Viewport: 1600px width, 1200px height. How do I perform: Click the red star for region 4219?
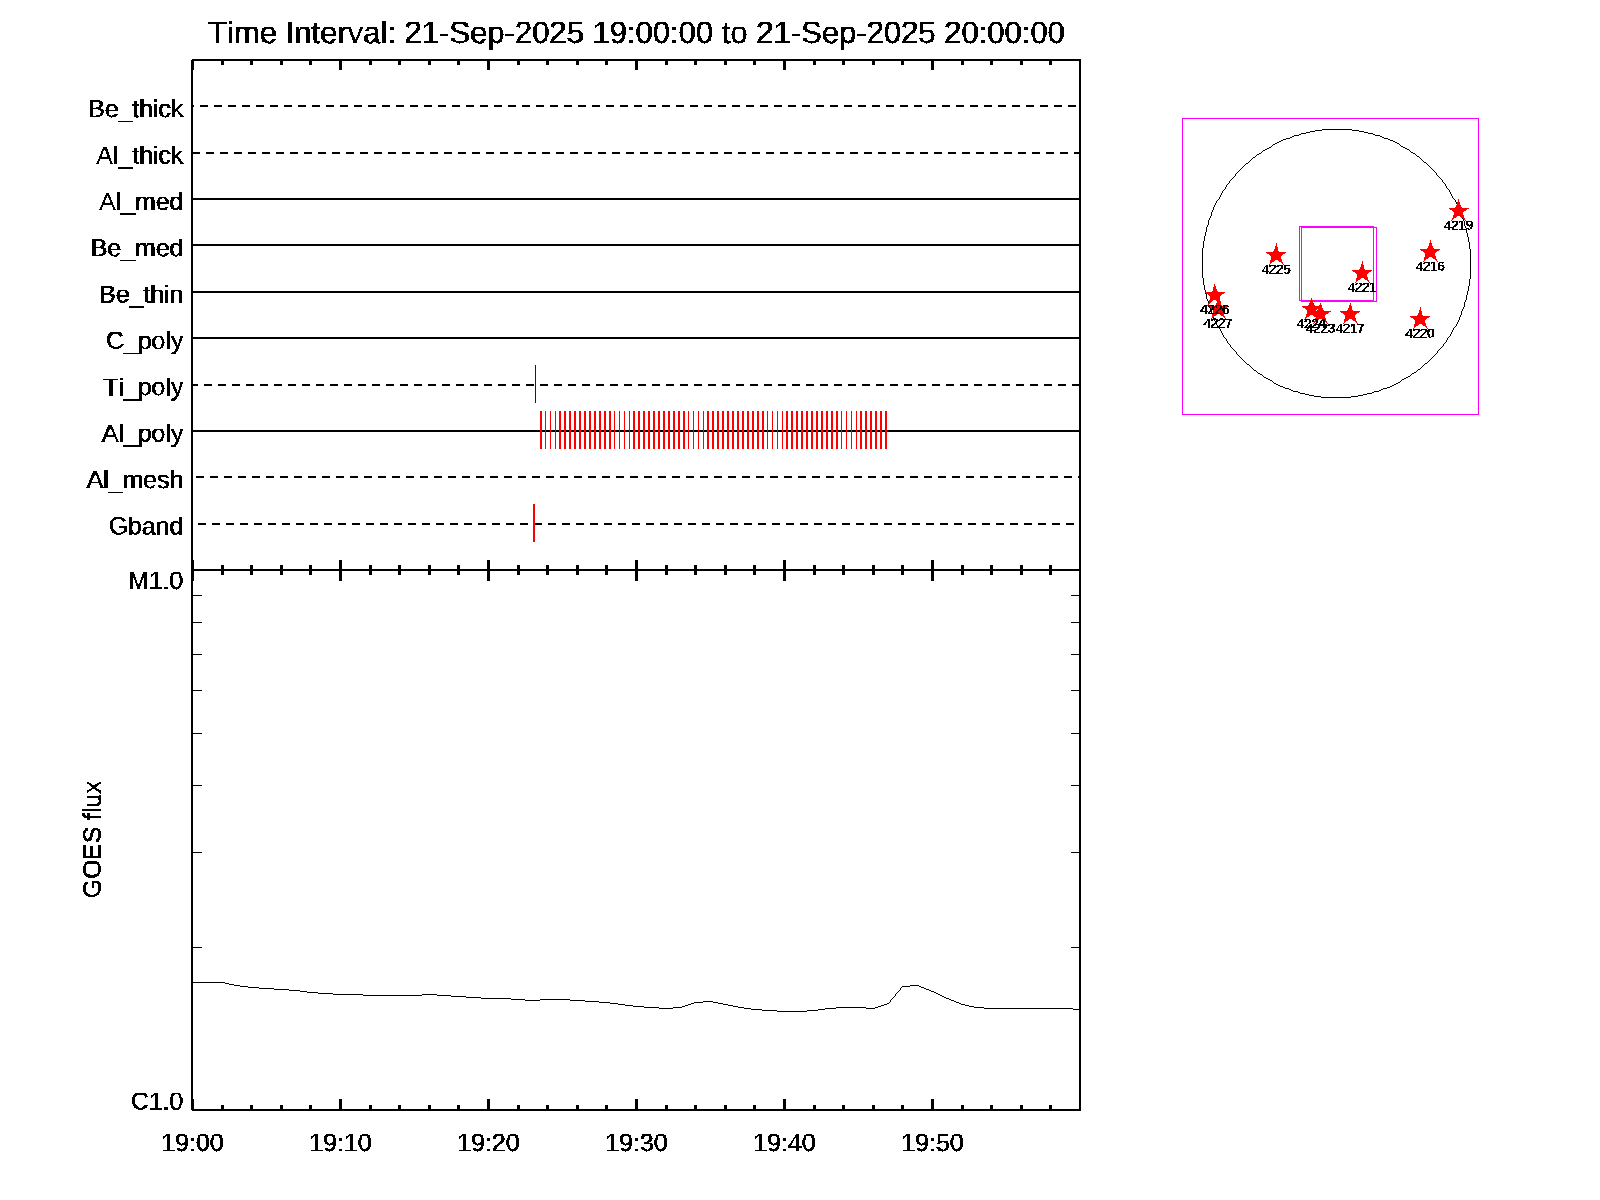point(1458,211)
